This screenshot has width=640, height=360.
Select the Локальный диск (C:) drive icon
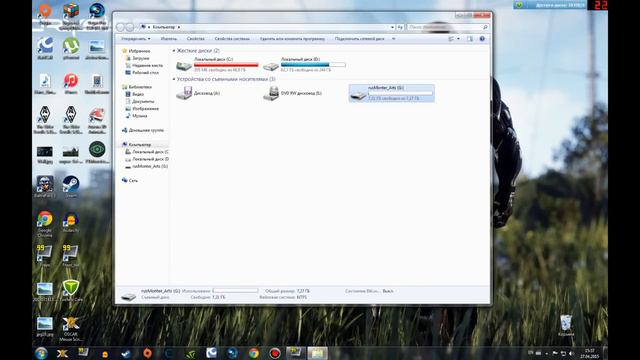[x=184, y=65]
